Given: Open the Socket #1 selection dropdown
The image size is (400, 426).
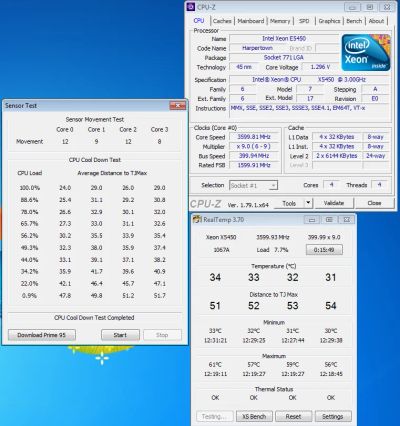Looking at the screenshot, I should pyautogui.click(x=253, y=185).
